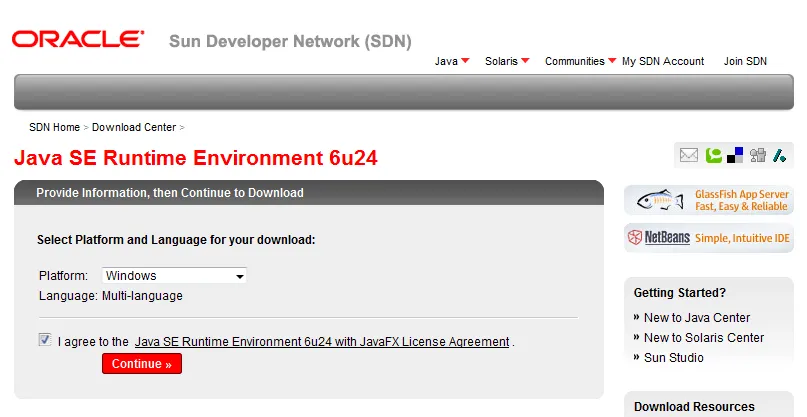Click the Multi-language text

(142, 296)
